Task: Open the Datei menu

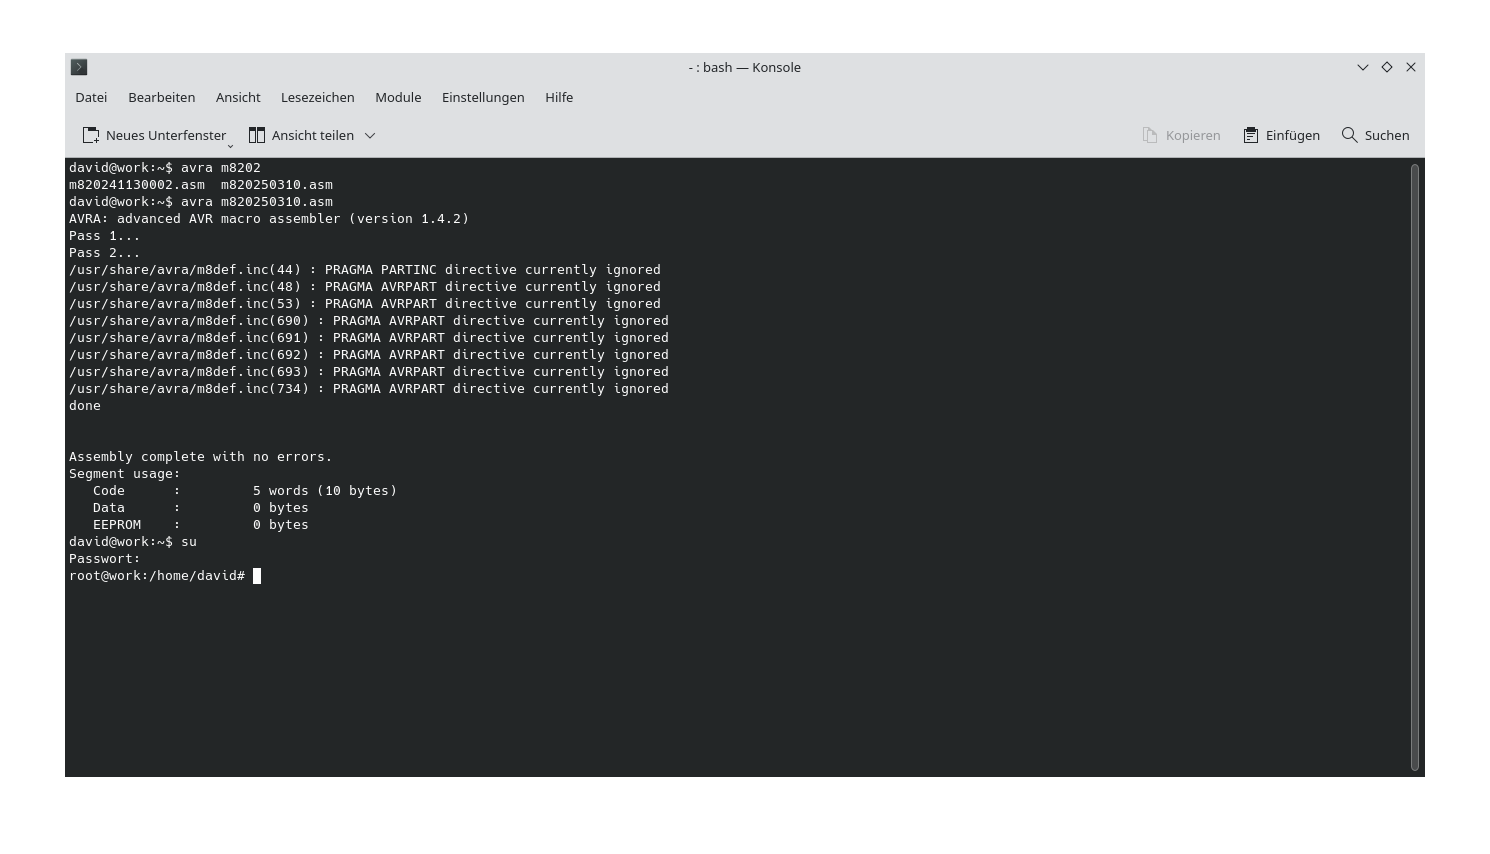Action: (x=90, y=97)
